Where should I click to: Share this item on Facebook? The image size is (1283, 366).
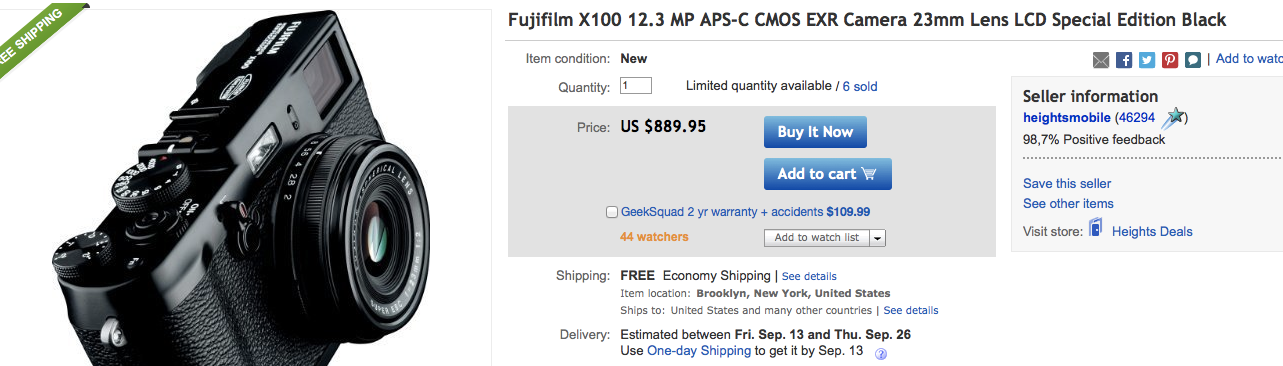pyautogui.click(x=1124, y=60)
